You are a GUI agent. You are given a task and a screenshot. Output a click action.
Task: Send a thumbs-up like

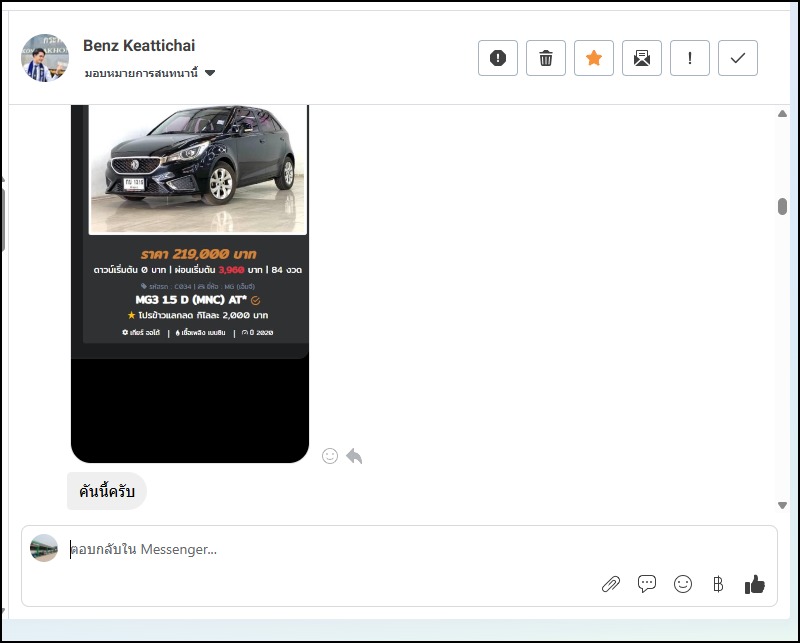(755, 584)
